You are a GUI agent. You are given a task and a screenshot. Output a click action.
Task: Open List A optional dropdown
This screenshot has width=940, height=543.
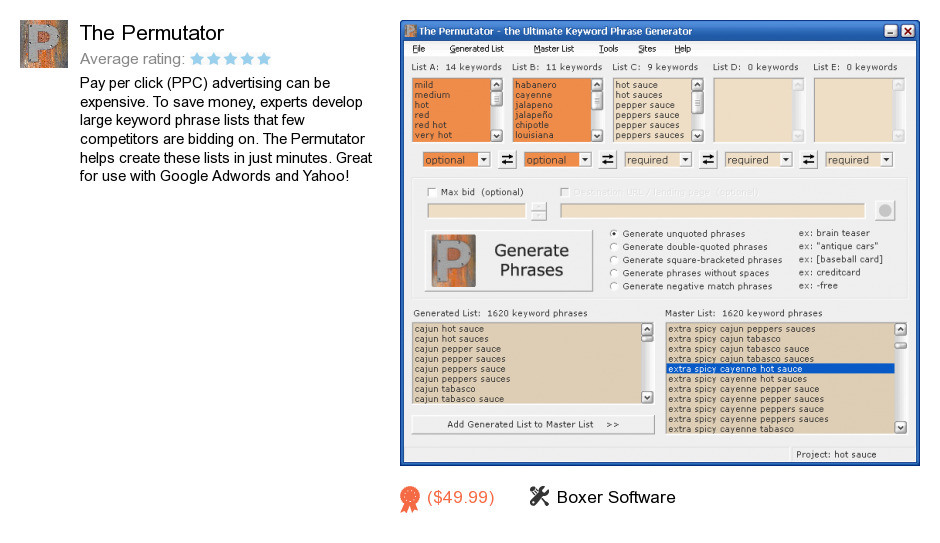(x=483, y=160)
